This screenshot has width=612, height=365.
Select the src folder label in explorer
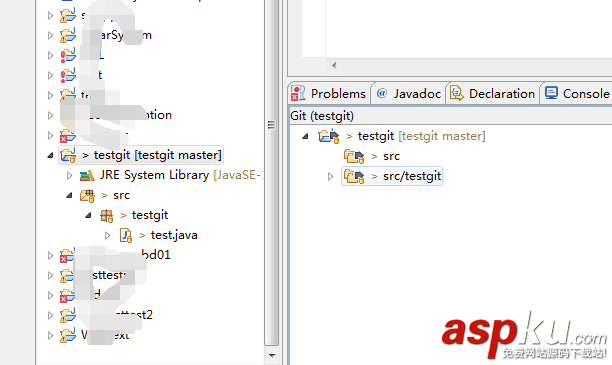(x=121, y=195)
